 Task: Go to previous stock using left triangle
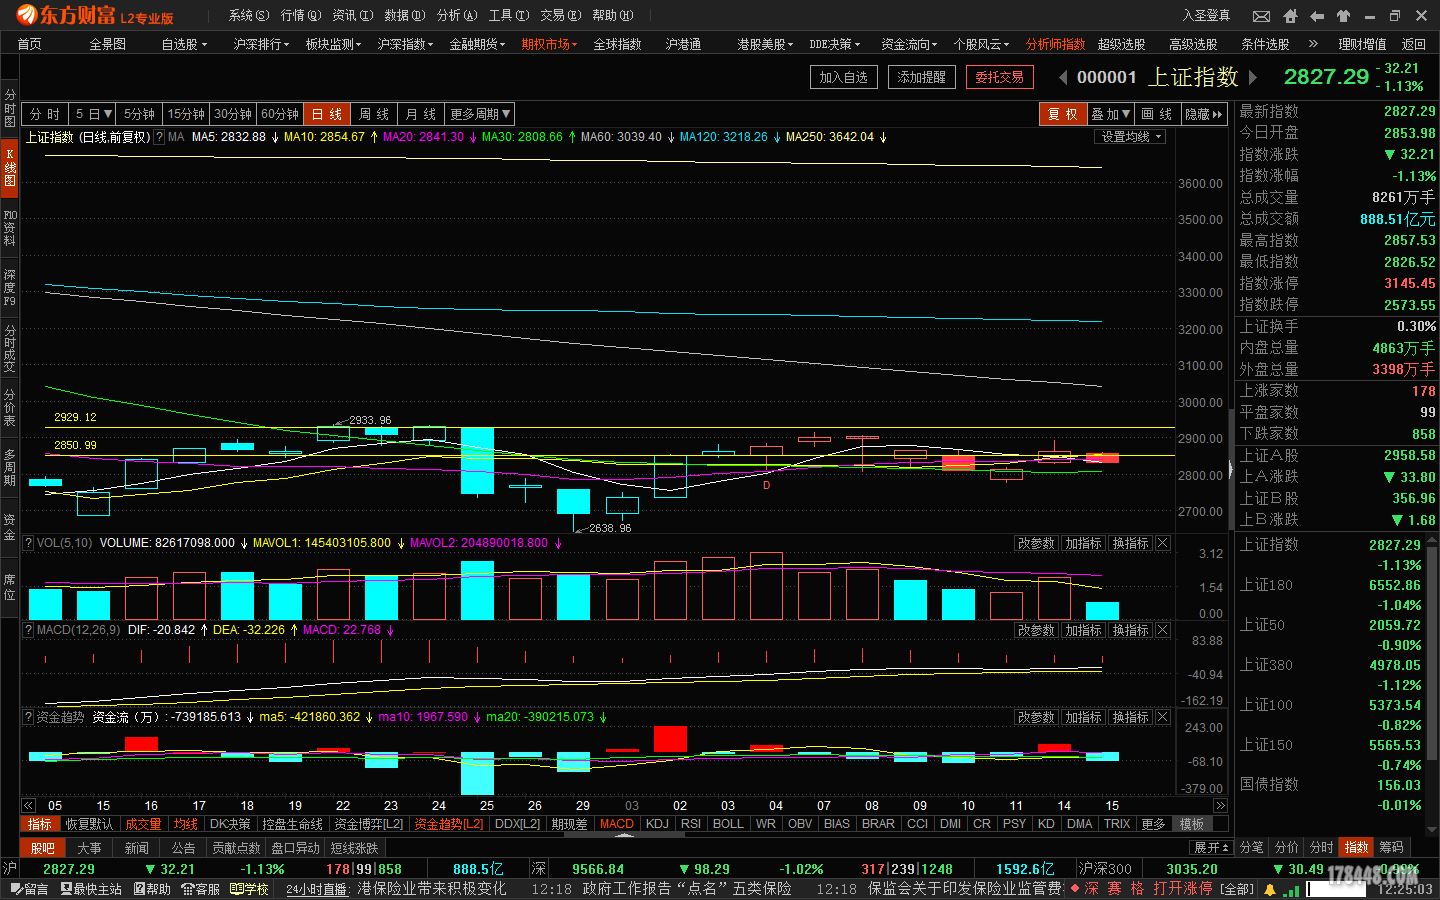[1063, 78]
